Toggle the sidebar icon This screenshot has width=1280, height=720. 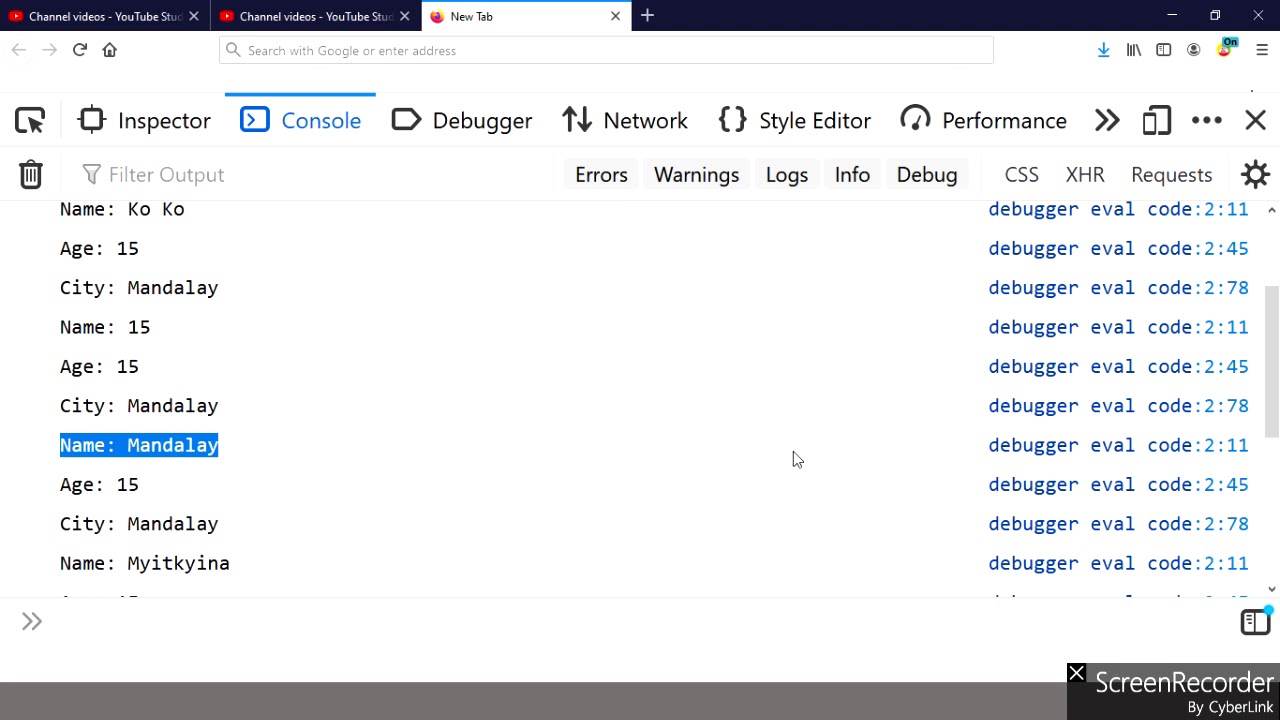[x=1163, y=50]
